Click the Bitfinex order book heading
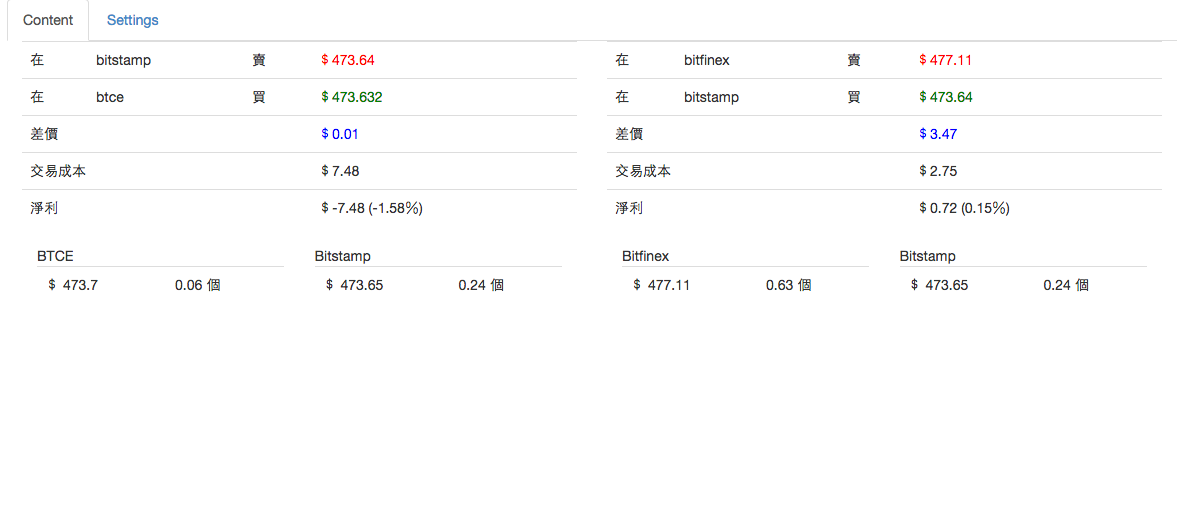1187x522 pixels. coord(645,256)
